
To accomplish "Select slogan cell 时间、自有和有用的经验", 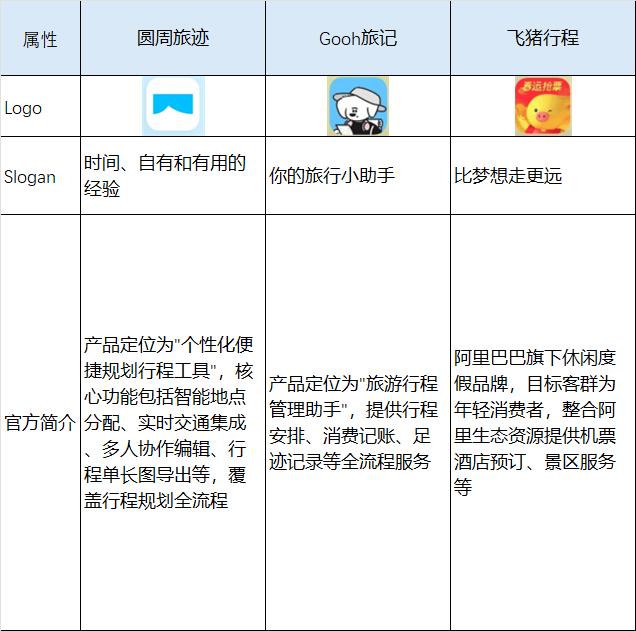I will (x=173, y=176).
